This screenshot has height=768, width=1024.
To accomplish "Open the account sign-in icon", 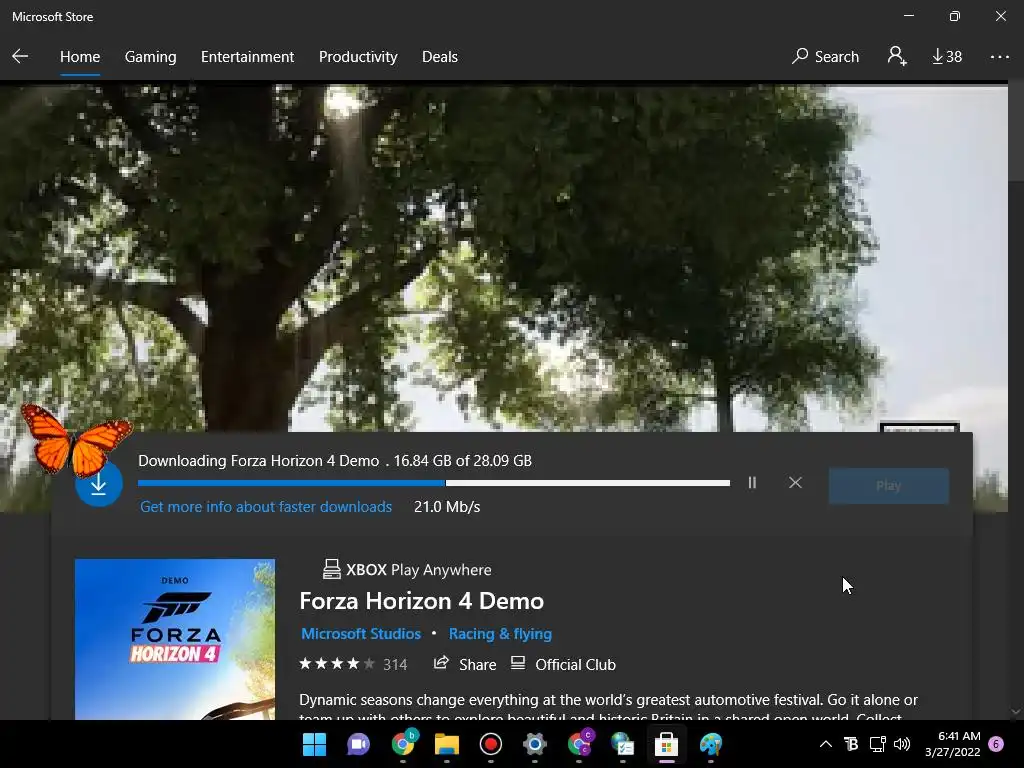I will [x=897, y=56].
